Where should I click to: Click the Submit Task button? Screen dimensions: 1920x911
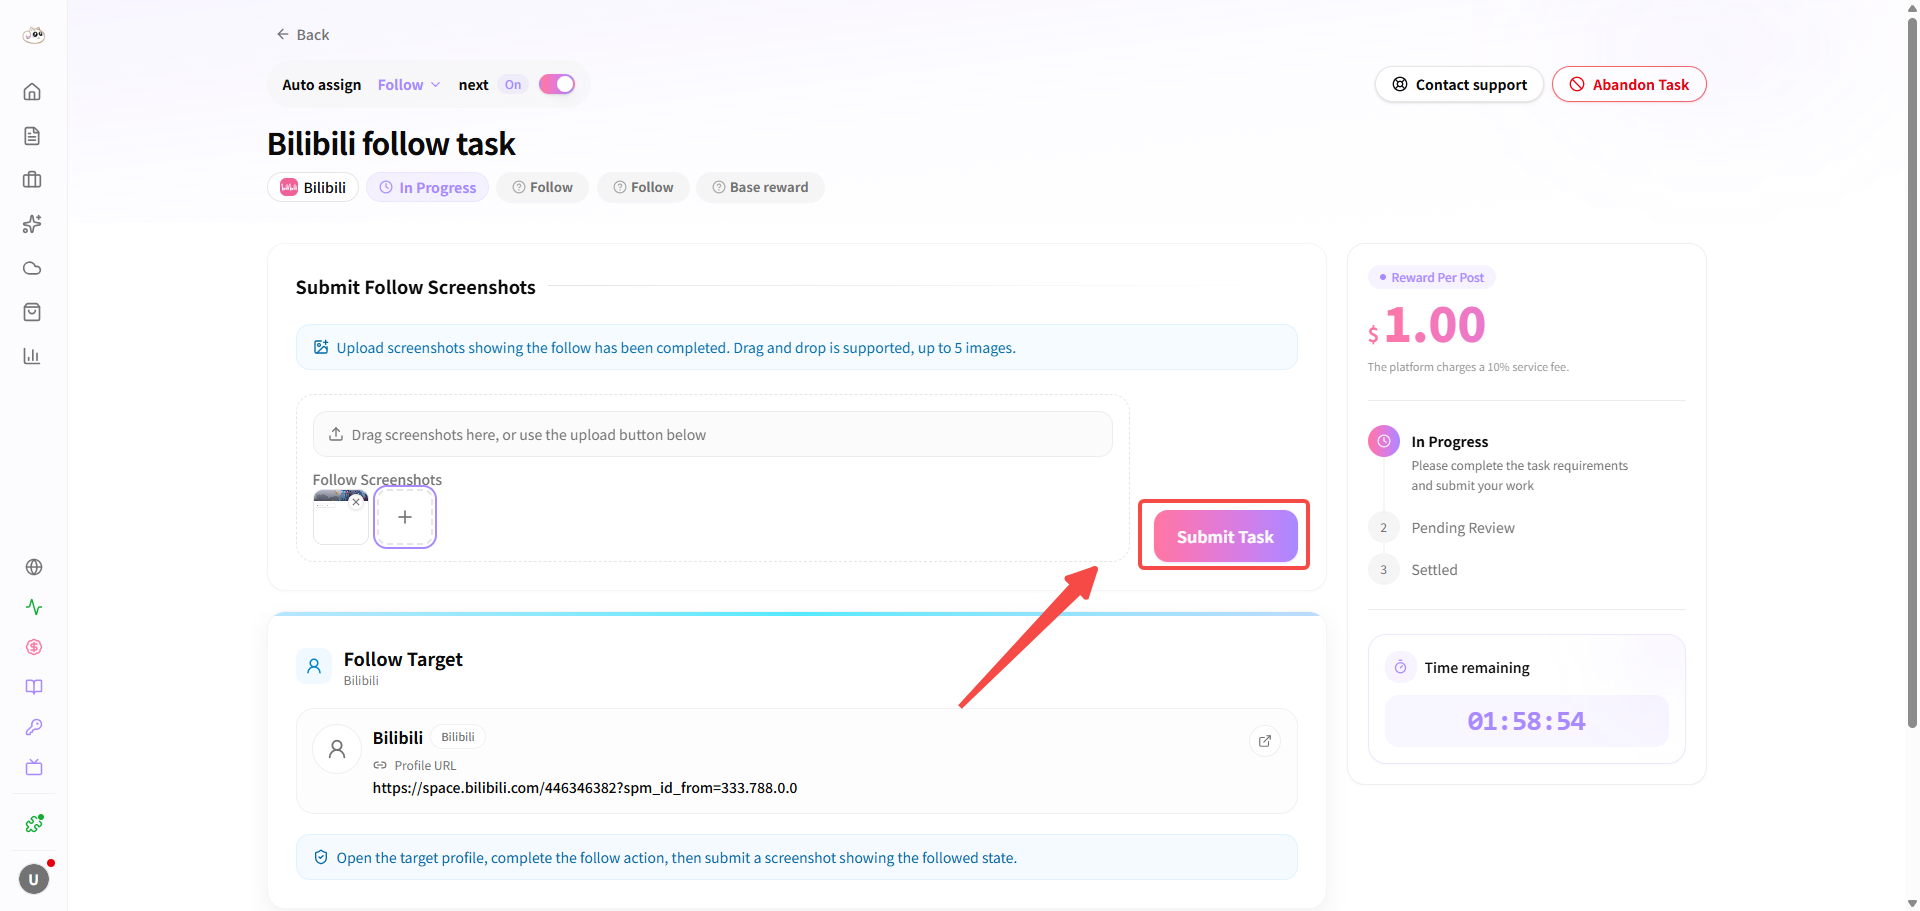tap(1225, 536)
